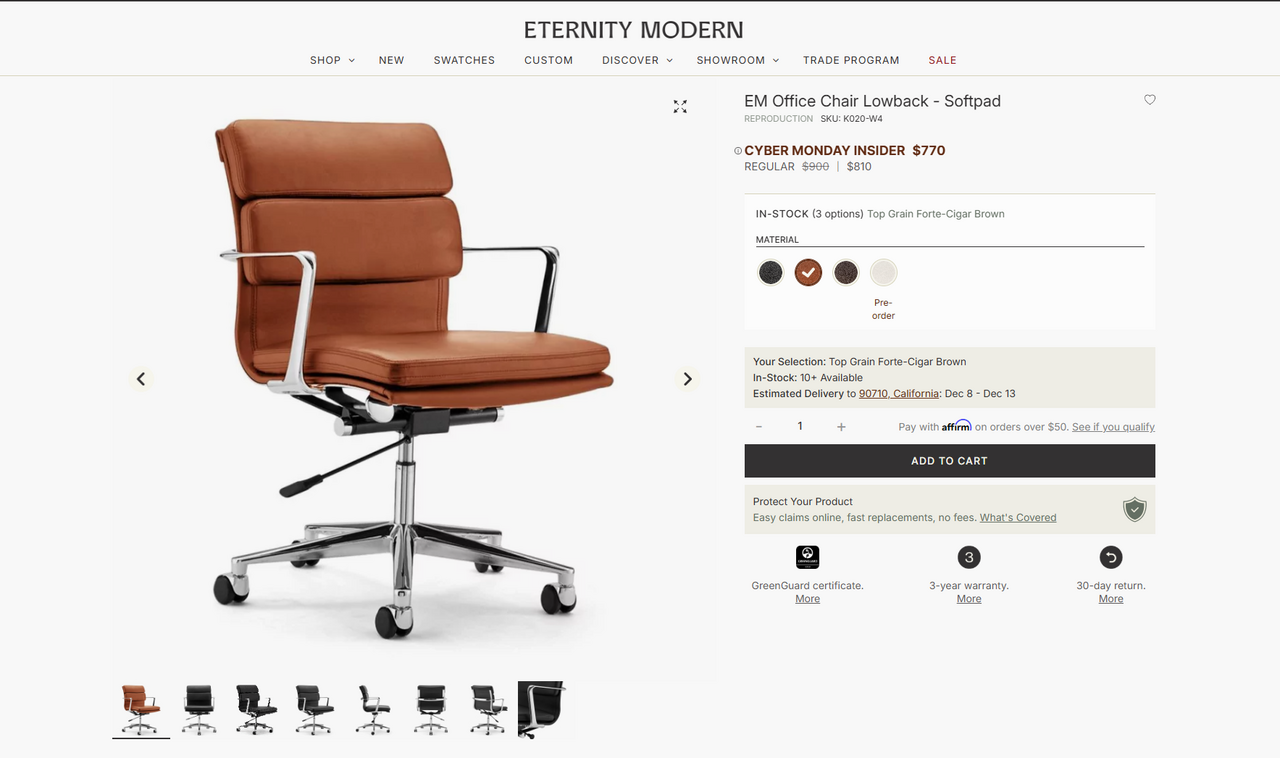The width and height of the screenshot is (1280, 758).
Task: Open the SALE menu item
Action: [x=942, y=60]
